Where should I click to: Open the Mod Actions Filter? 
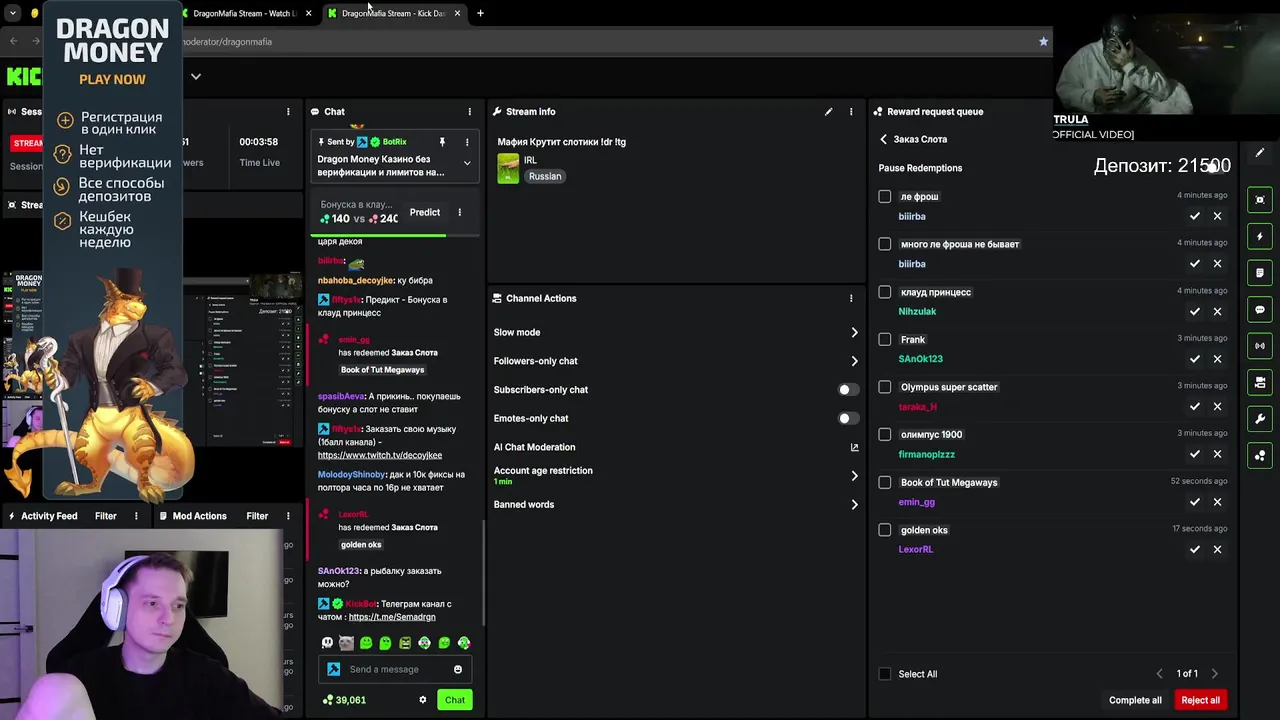[257, 516]
